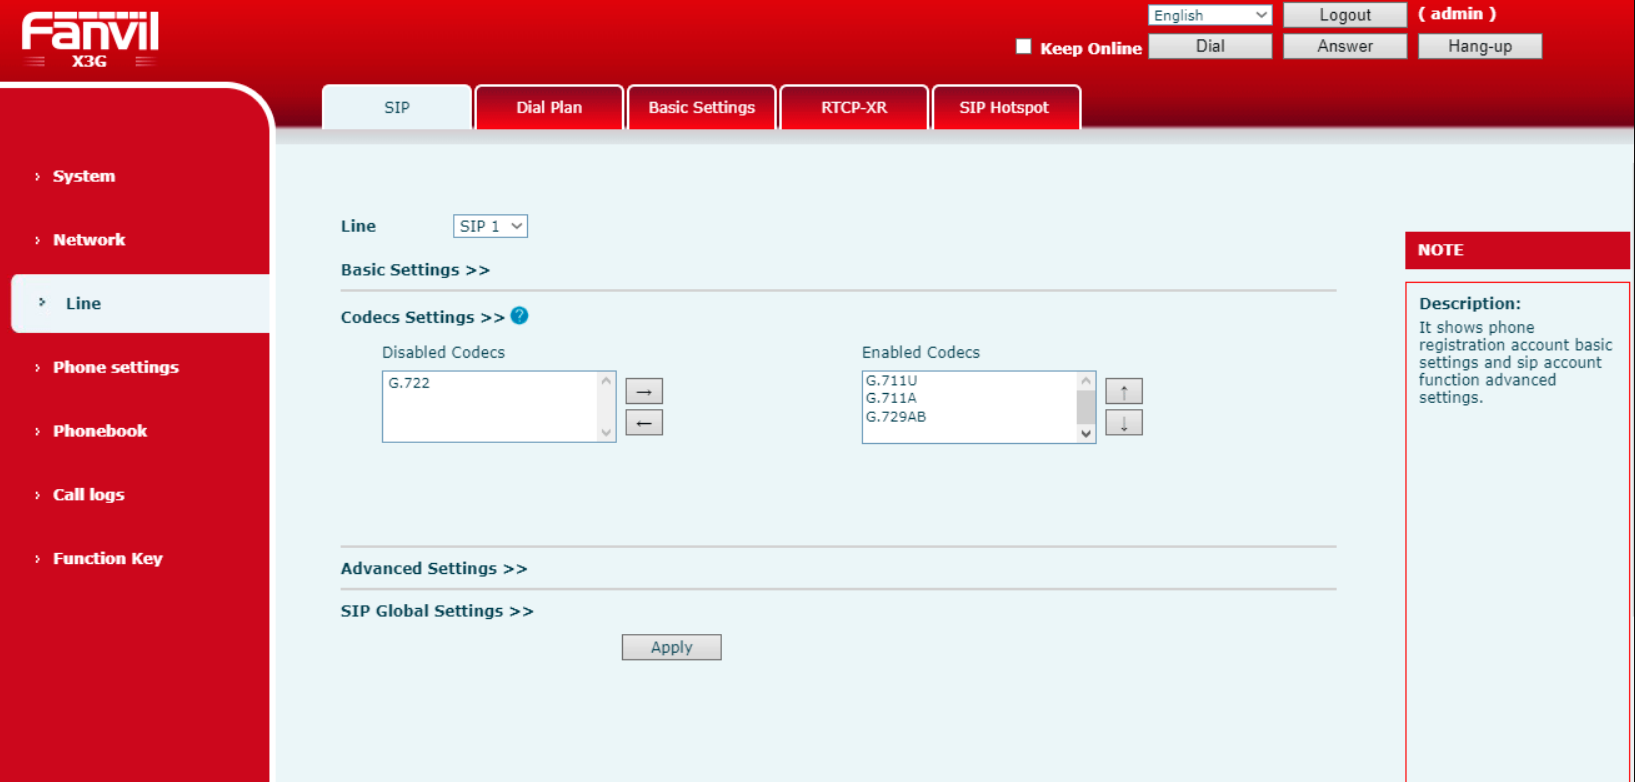The width and height of the screenshot is (1635, 782).
Task: Click the Logout button
Action: click(x=1344, y=15)
